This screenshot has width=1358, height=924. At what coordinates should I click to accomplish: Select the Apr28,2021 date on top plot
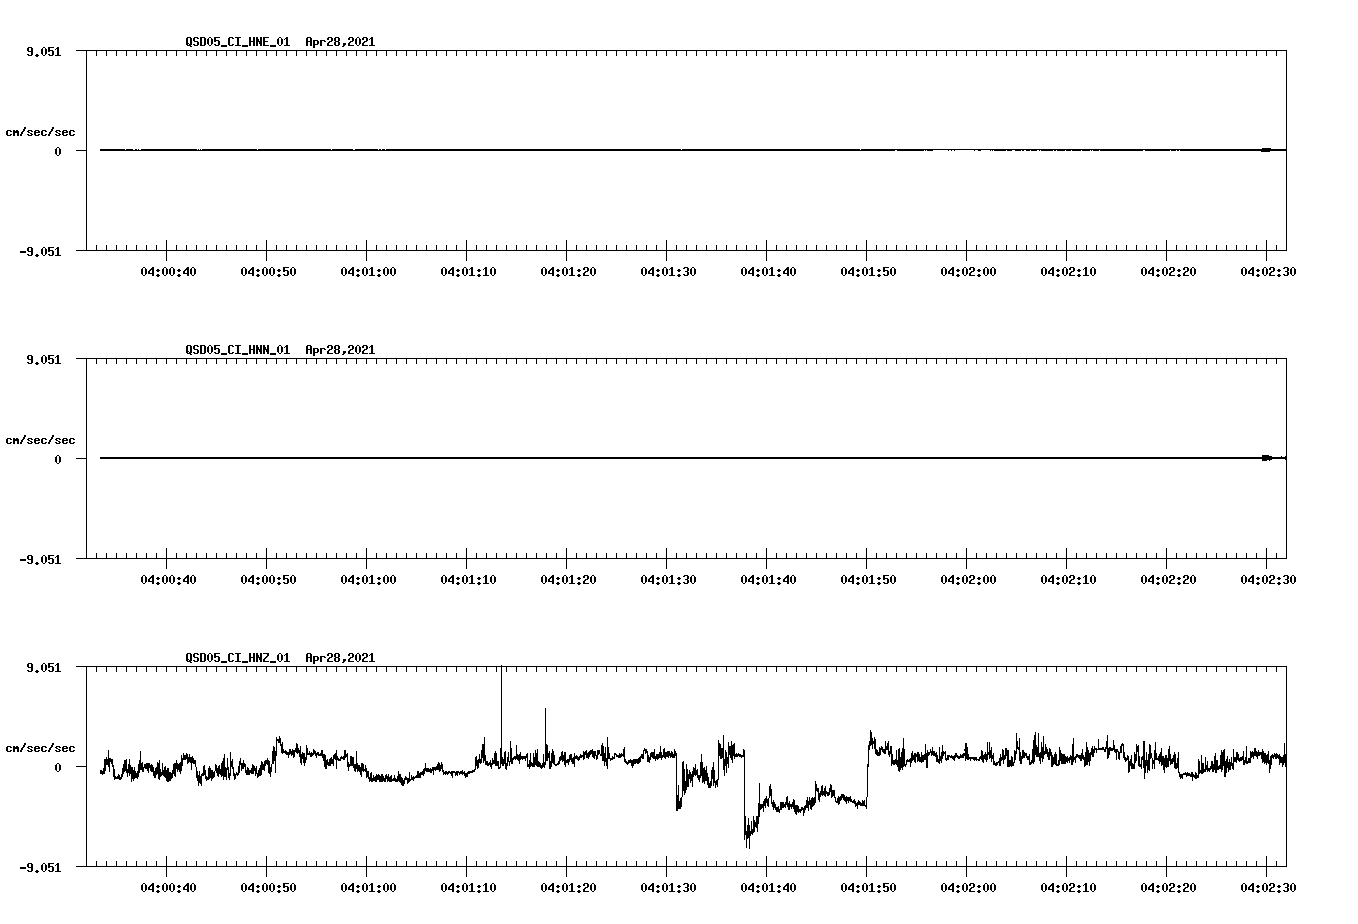coord(339,43)
